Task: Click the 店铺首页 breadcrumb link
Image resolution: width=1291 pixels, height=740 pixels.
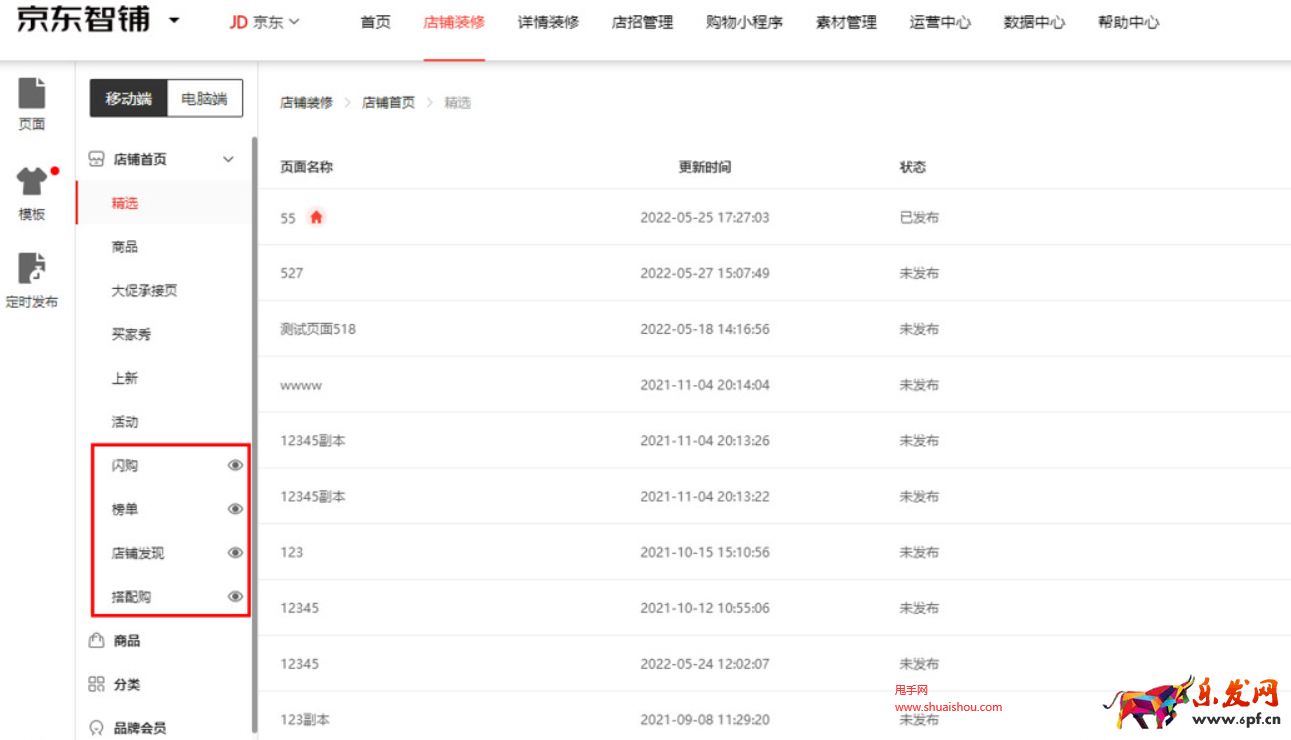Action: click(x=388, y=103)
